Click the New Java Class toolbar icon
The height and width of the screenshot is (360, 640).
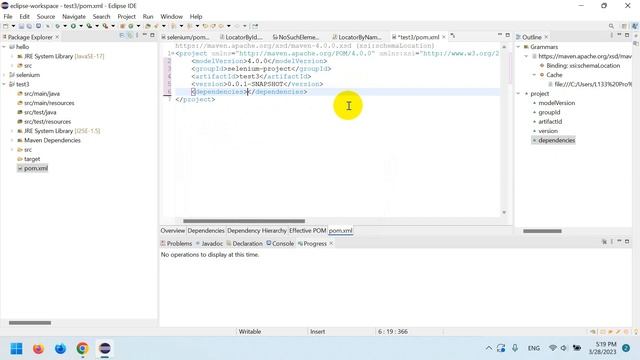[131, 26]
